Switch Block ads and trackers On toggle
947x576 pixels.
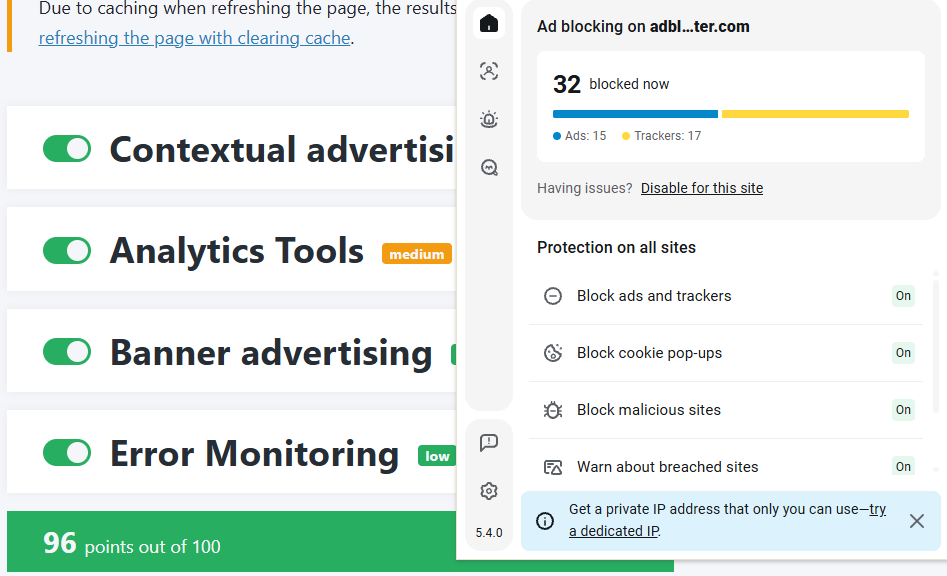[x=903, y=296]
